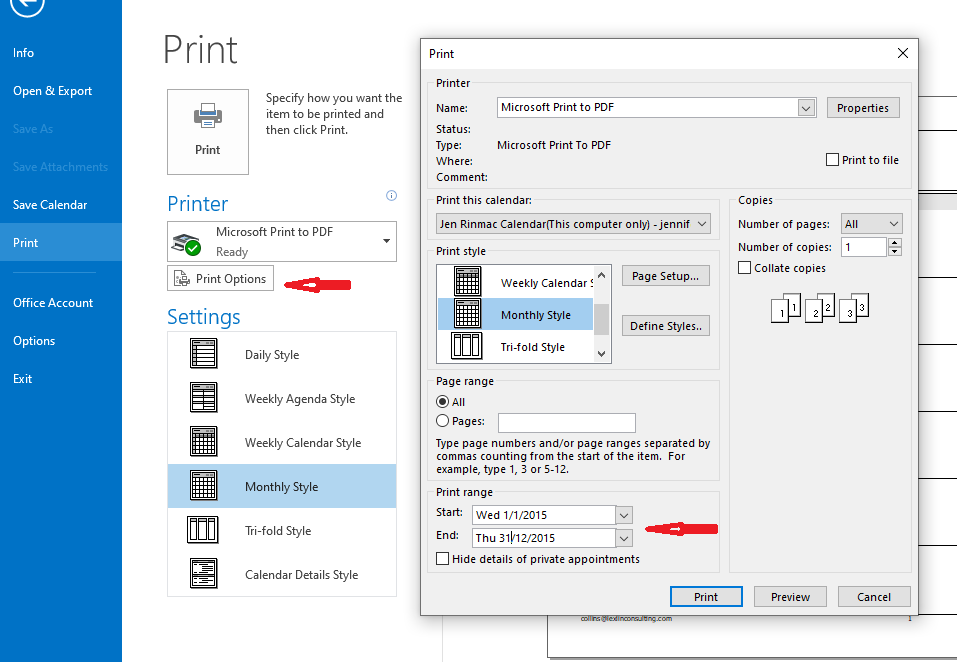The width and height of the screenshot is (957, 662).
Task: Select Tri-fold Style icon in Settings list
Action: pyautogui.click(x=203, y=530)
